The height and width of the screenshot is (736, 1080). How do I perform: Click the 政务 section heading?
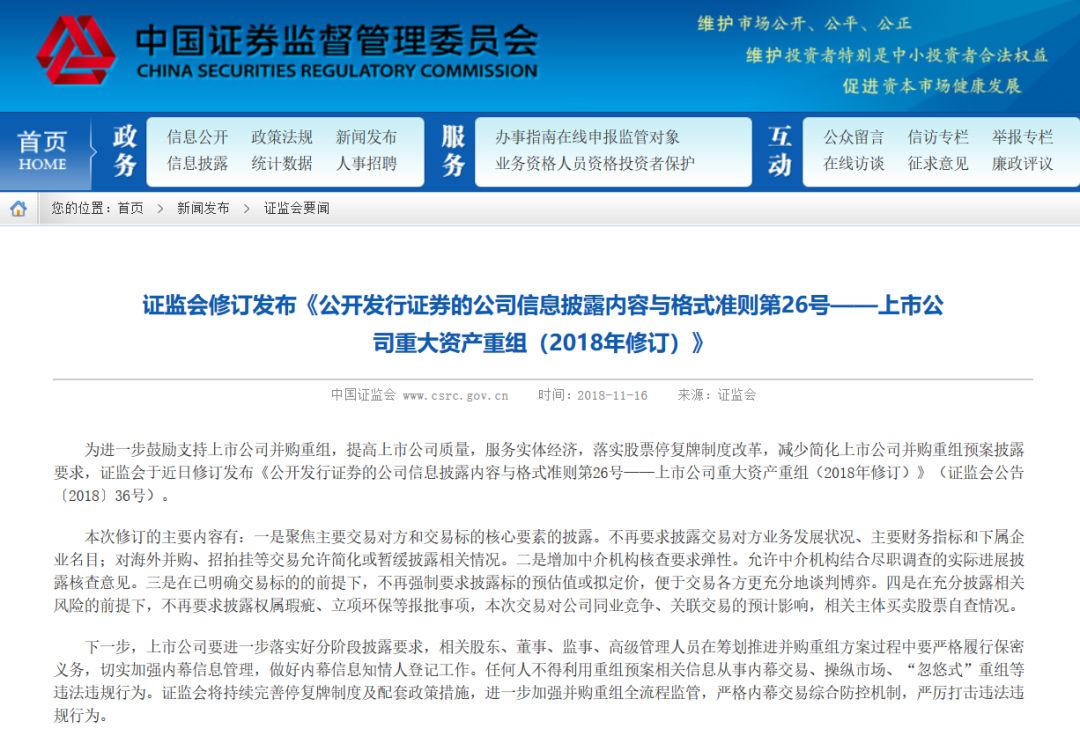pyautogui.click(x=125, y=150)
